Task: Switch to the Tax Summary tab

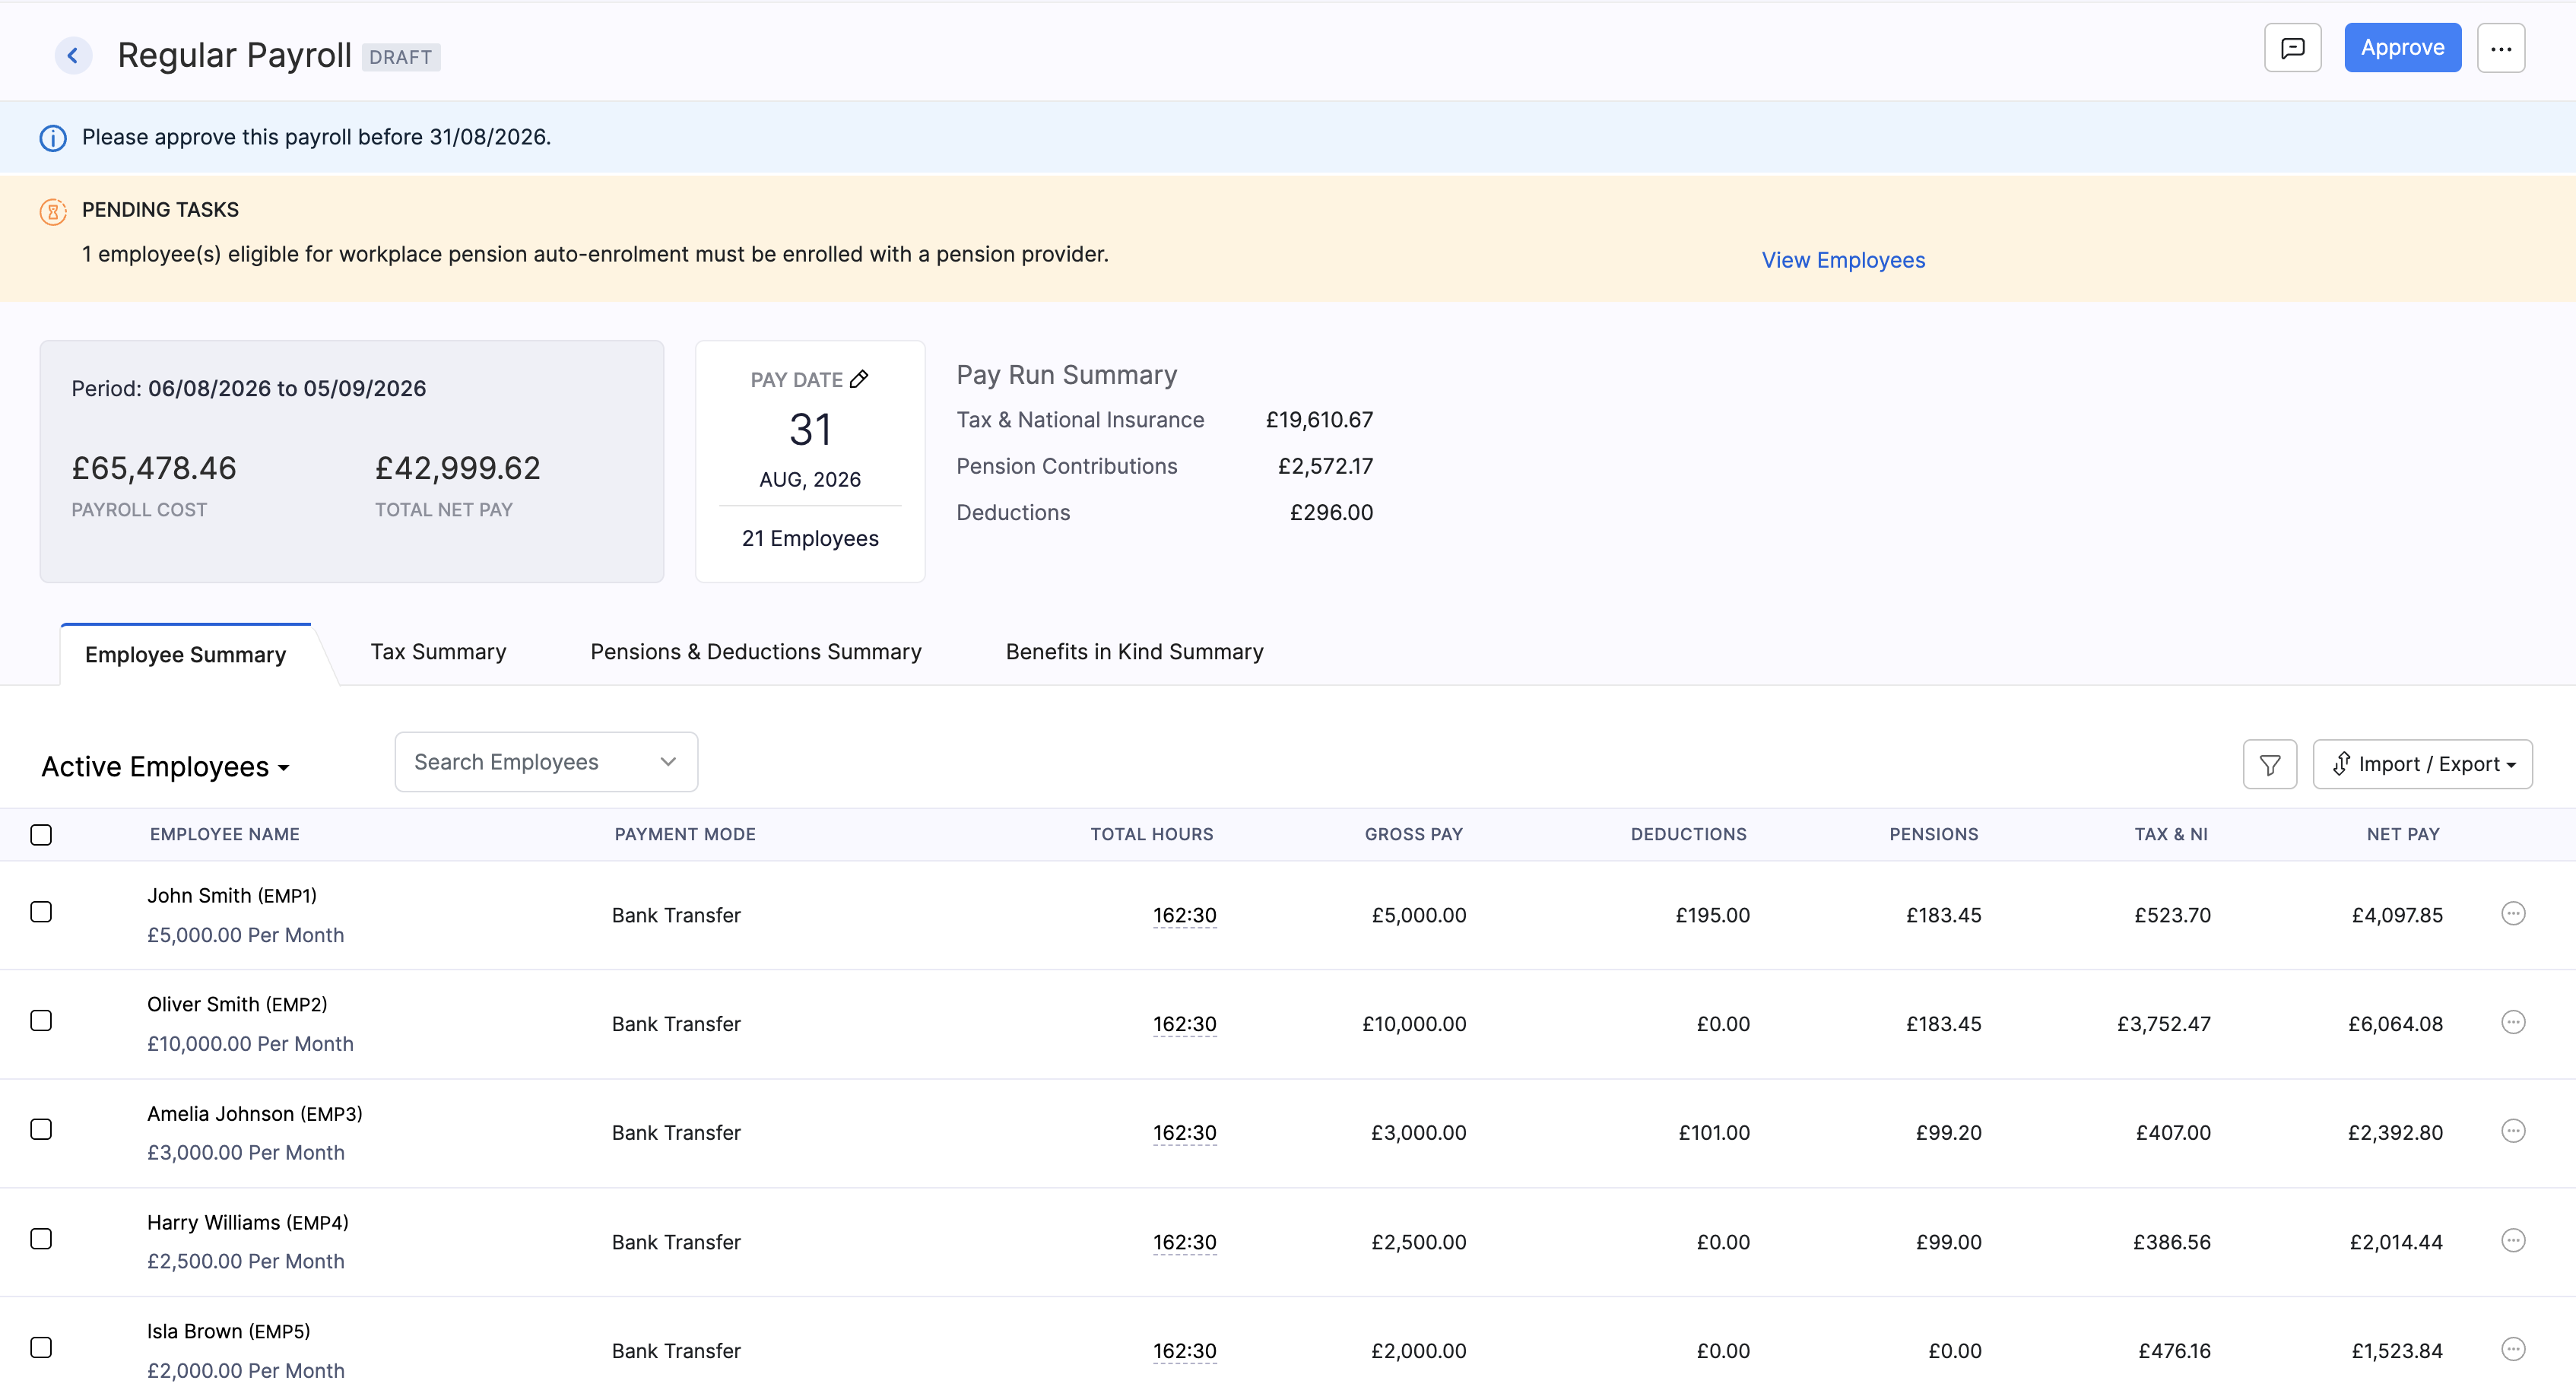Action: [x=438, y=652]
